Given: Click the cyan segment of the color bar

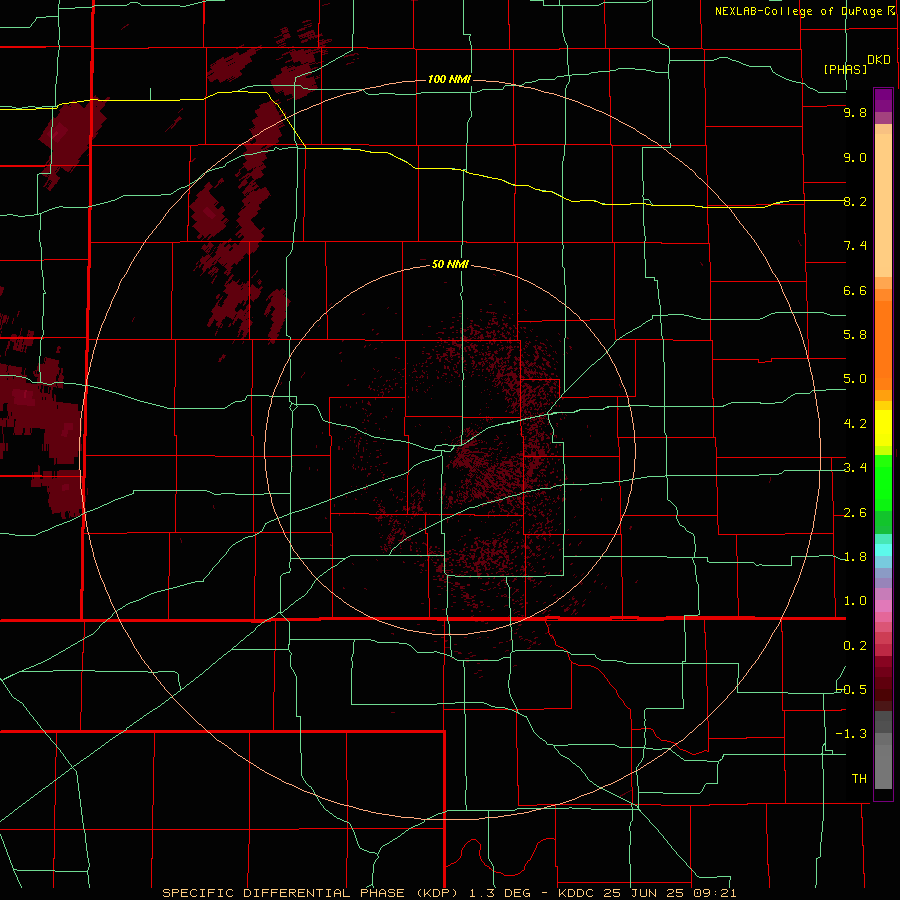Looking at the screenshot, I should (883, 550).
